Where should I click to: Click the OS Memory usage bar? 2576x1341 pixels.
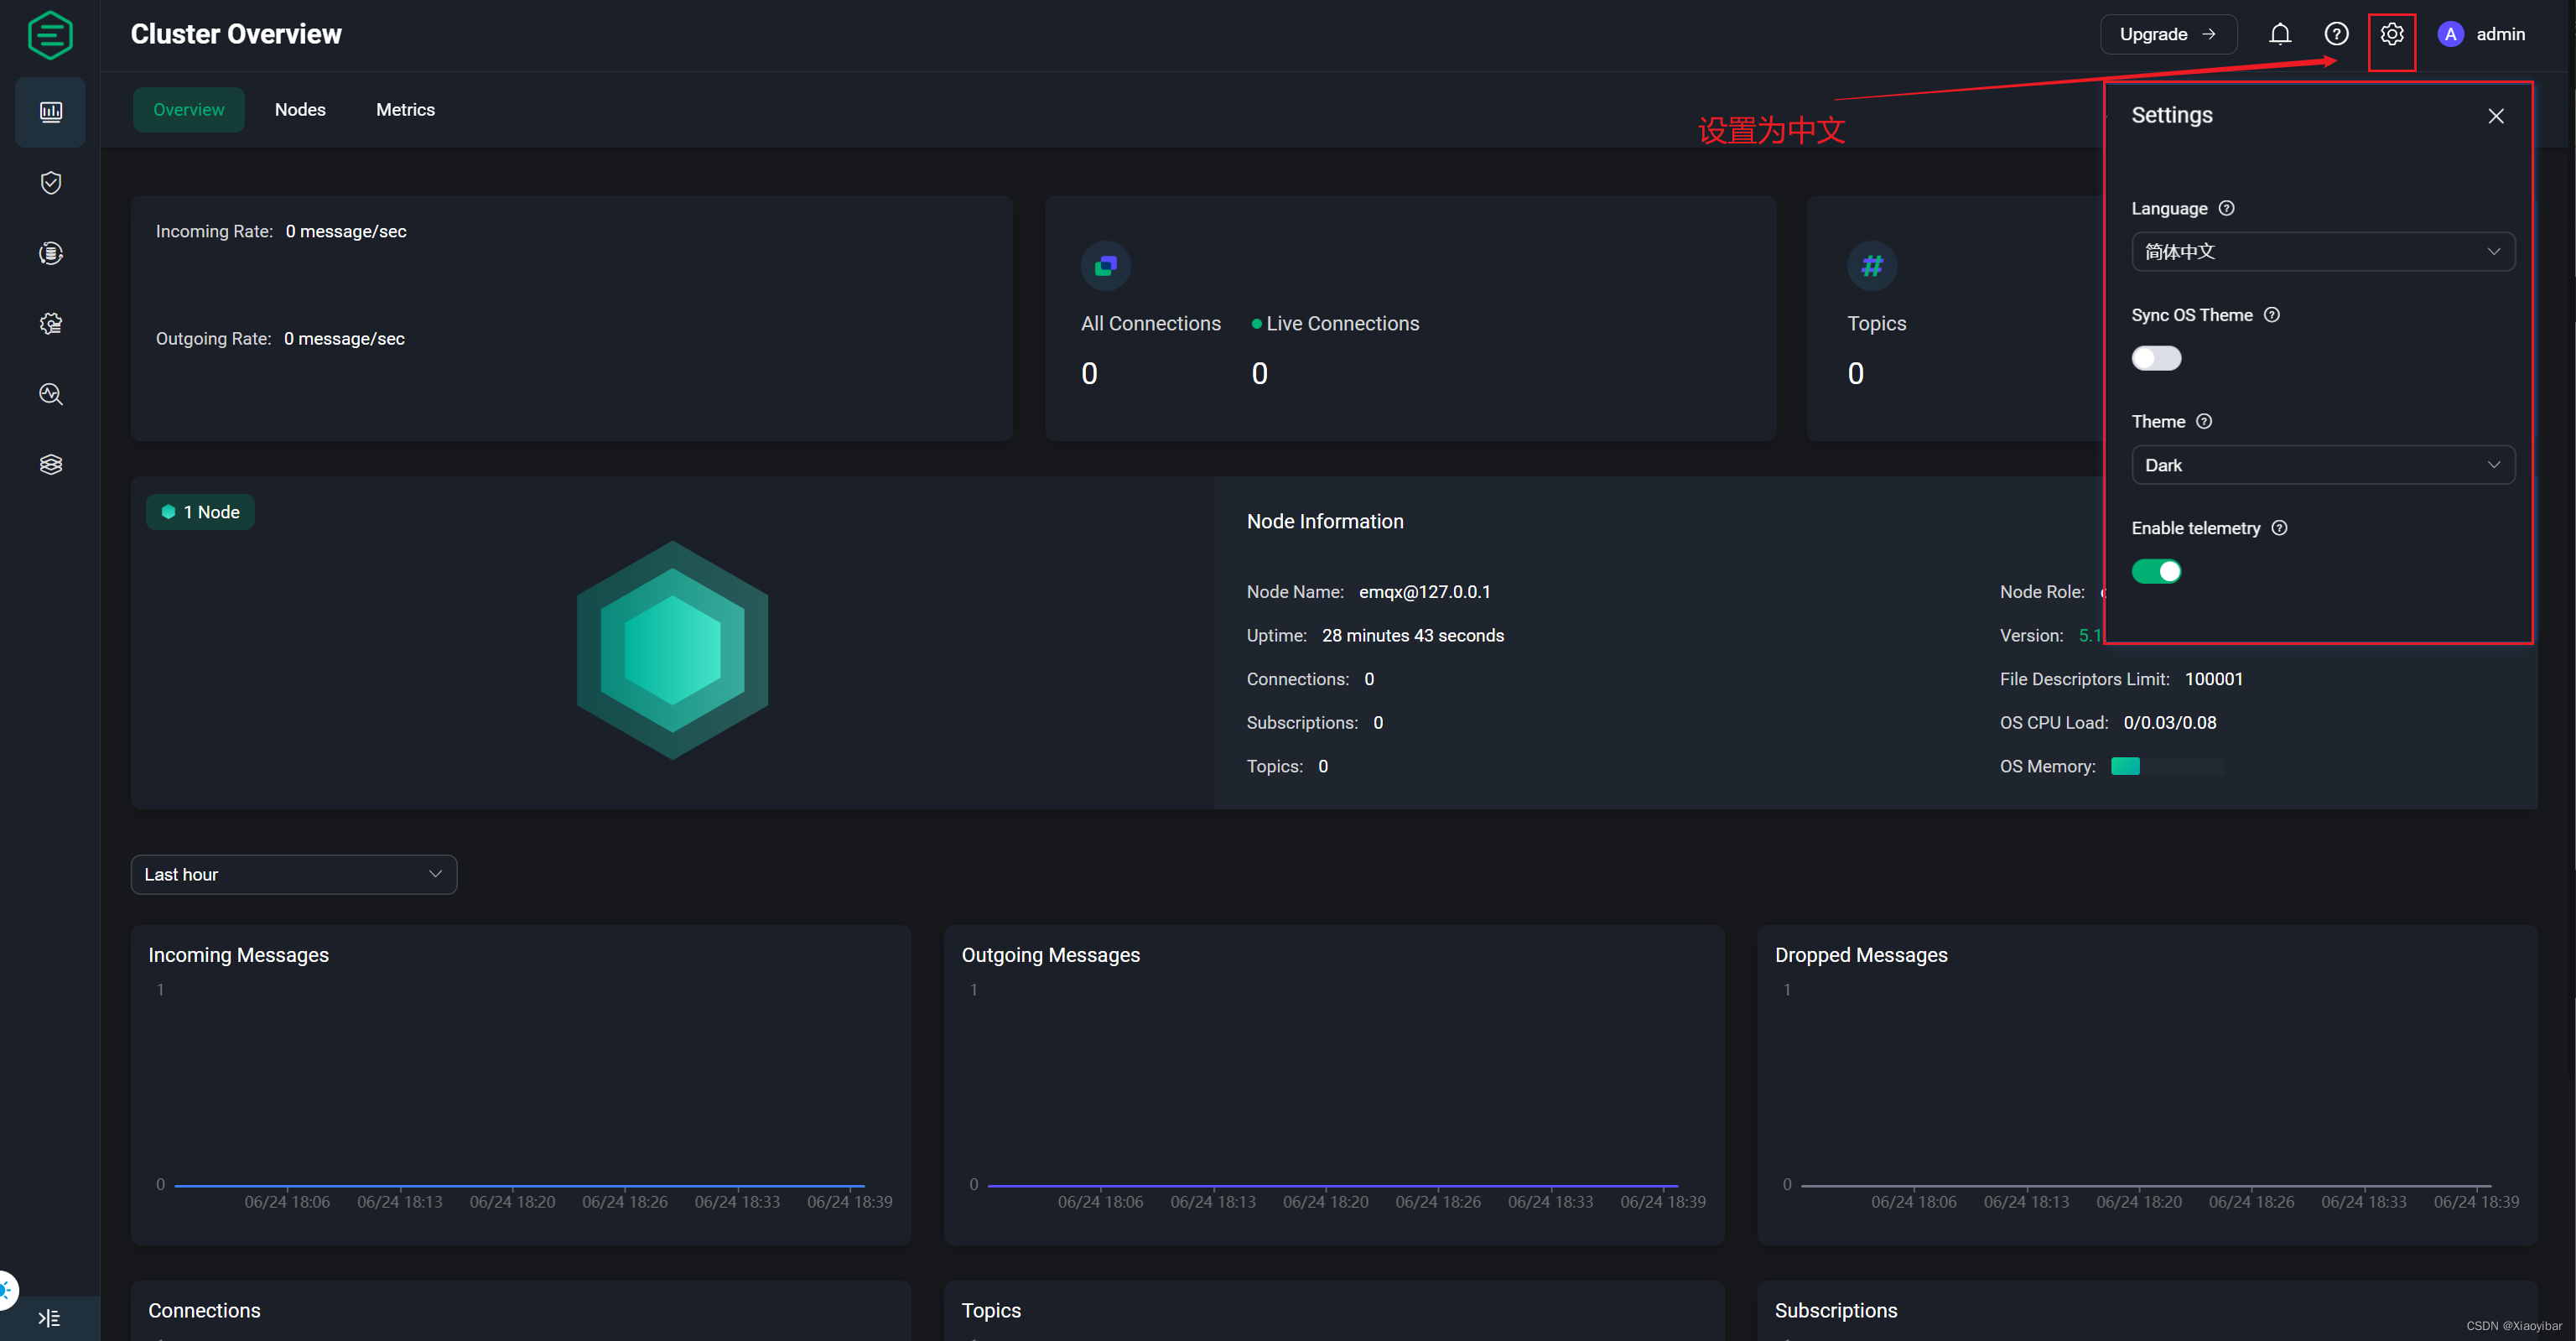tap(2166, 766)
